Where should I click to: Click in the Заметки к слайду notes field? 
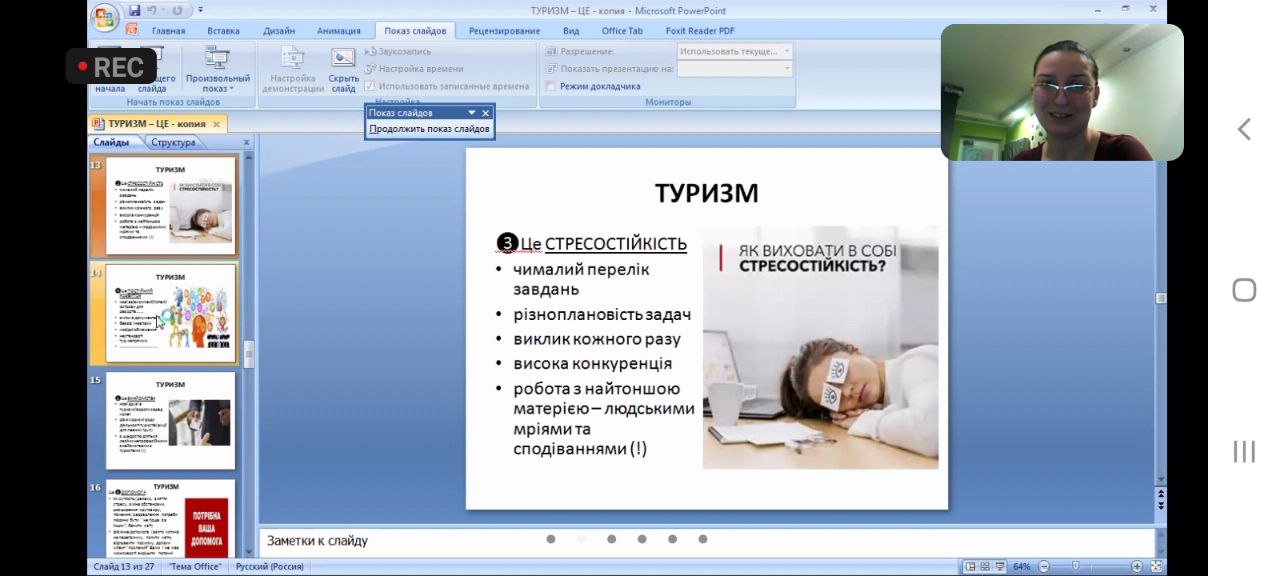706,540
